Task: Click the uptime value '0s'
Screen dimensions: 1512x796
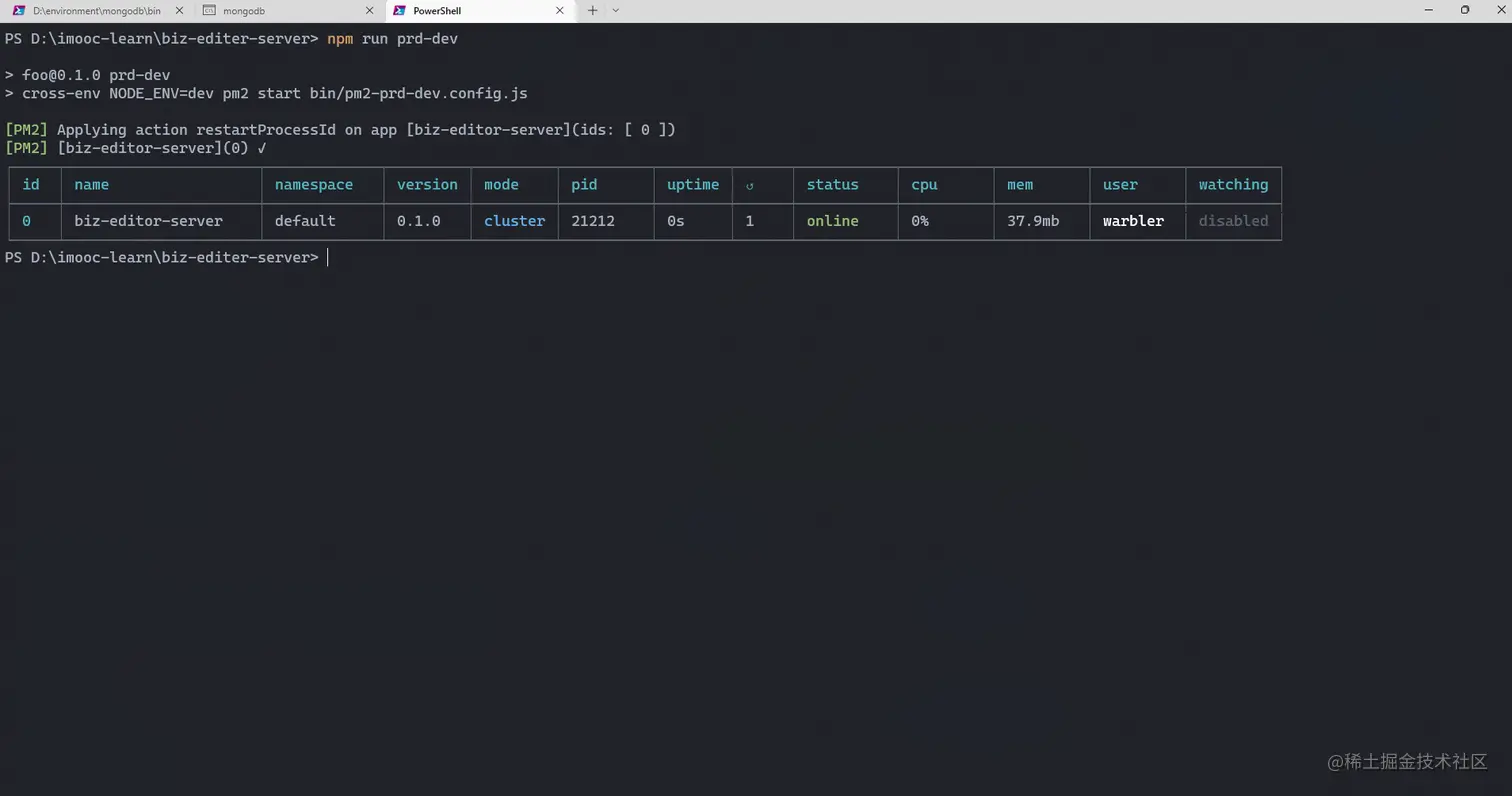Action: tap(676, 221)
